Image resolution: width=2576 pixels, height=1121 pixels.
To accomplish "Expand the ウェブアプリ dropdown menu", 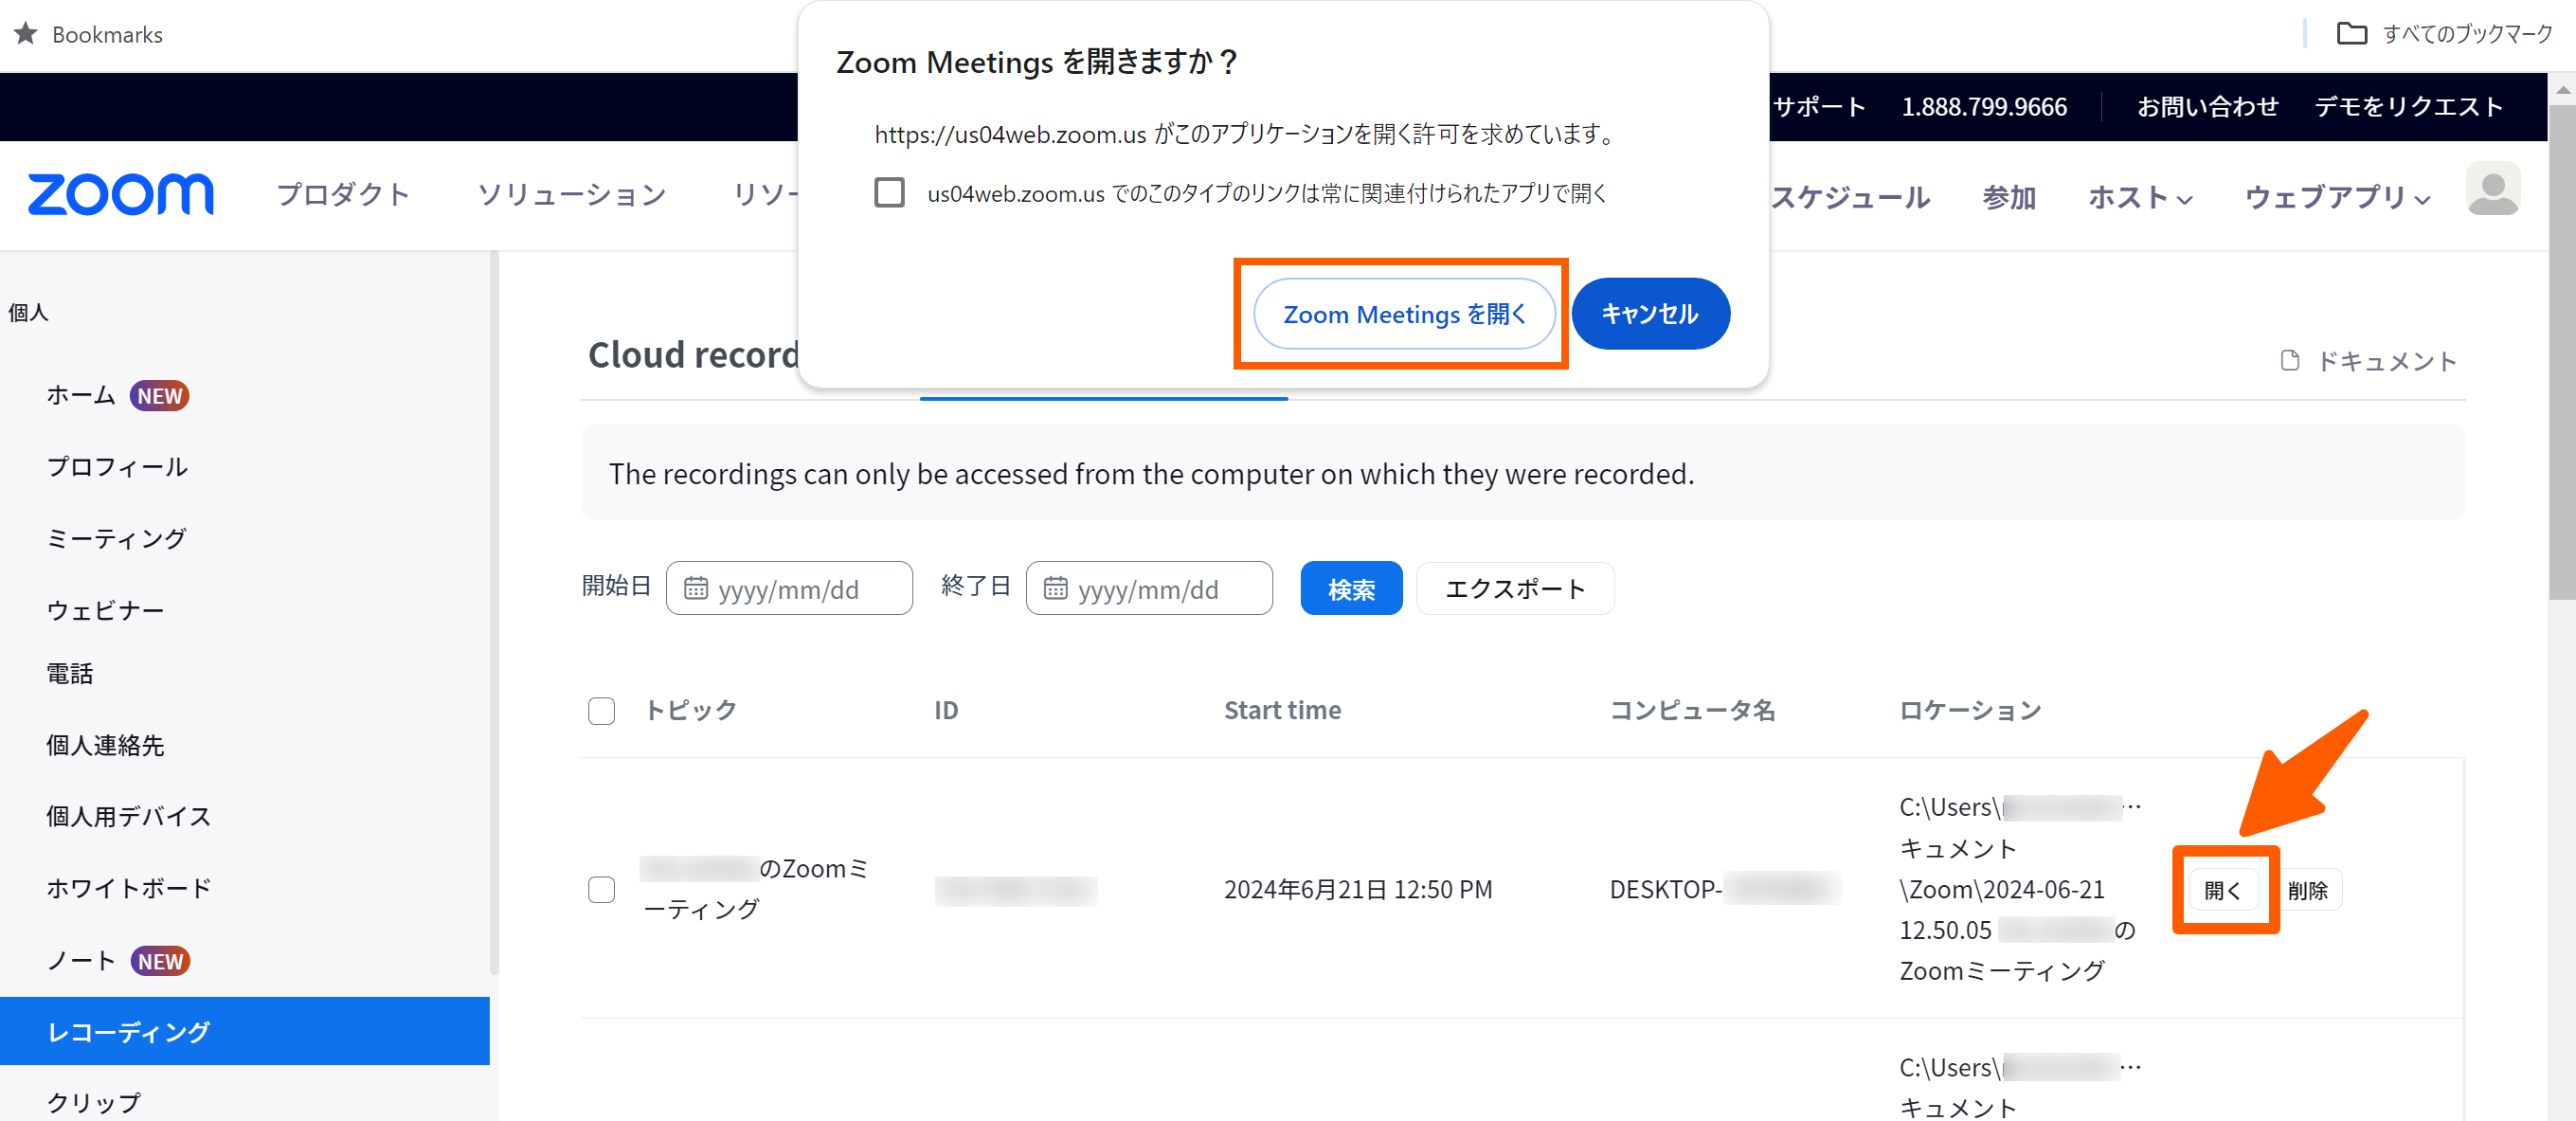I will pyautogui.click(x=2337, y=197).
